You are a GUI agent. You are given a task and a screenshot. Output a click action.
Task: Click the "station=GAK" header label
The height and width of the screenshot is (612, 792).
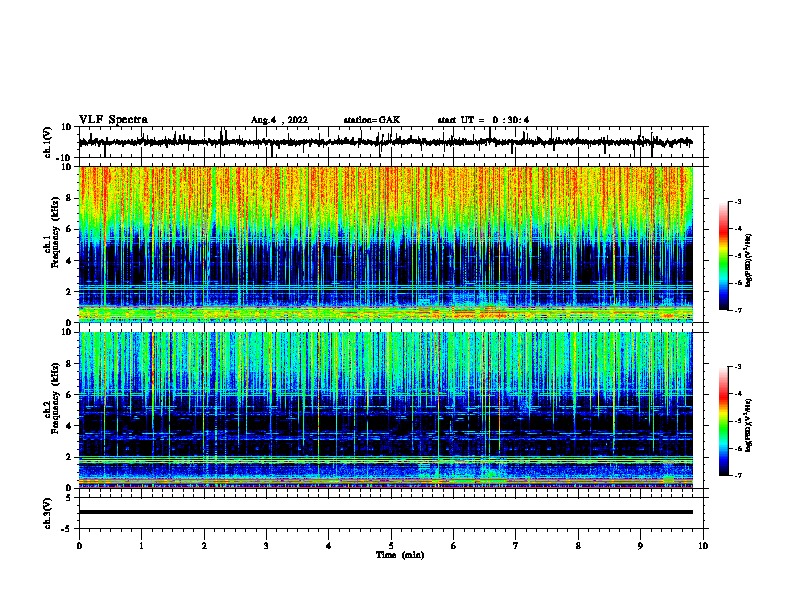(x=372, y=120)
